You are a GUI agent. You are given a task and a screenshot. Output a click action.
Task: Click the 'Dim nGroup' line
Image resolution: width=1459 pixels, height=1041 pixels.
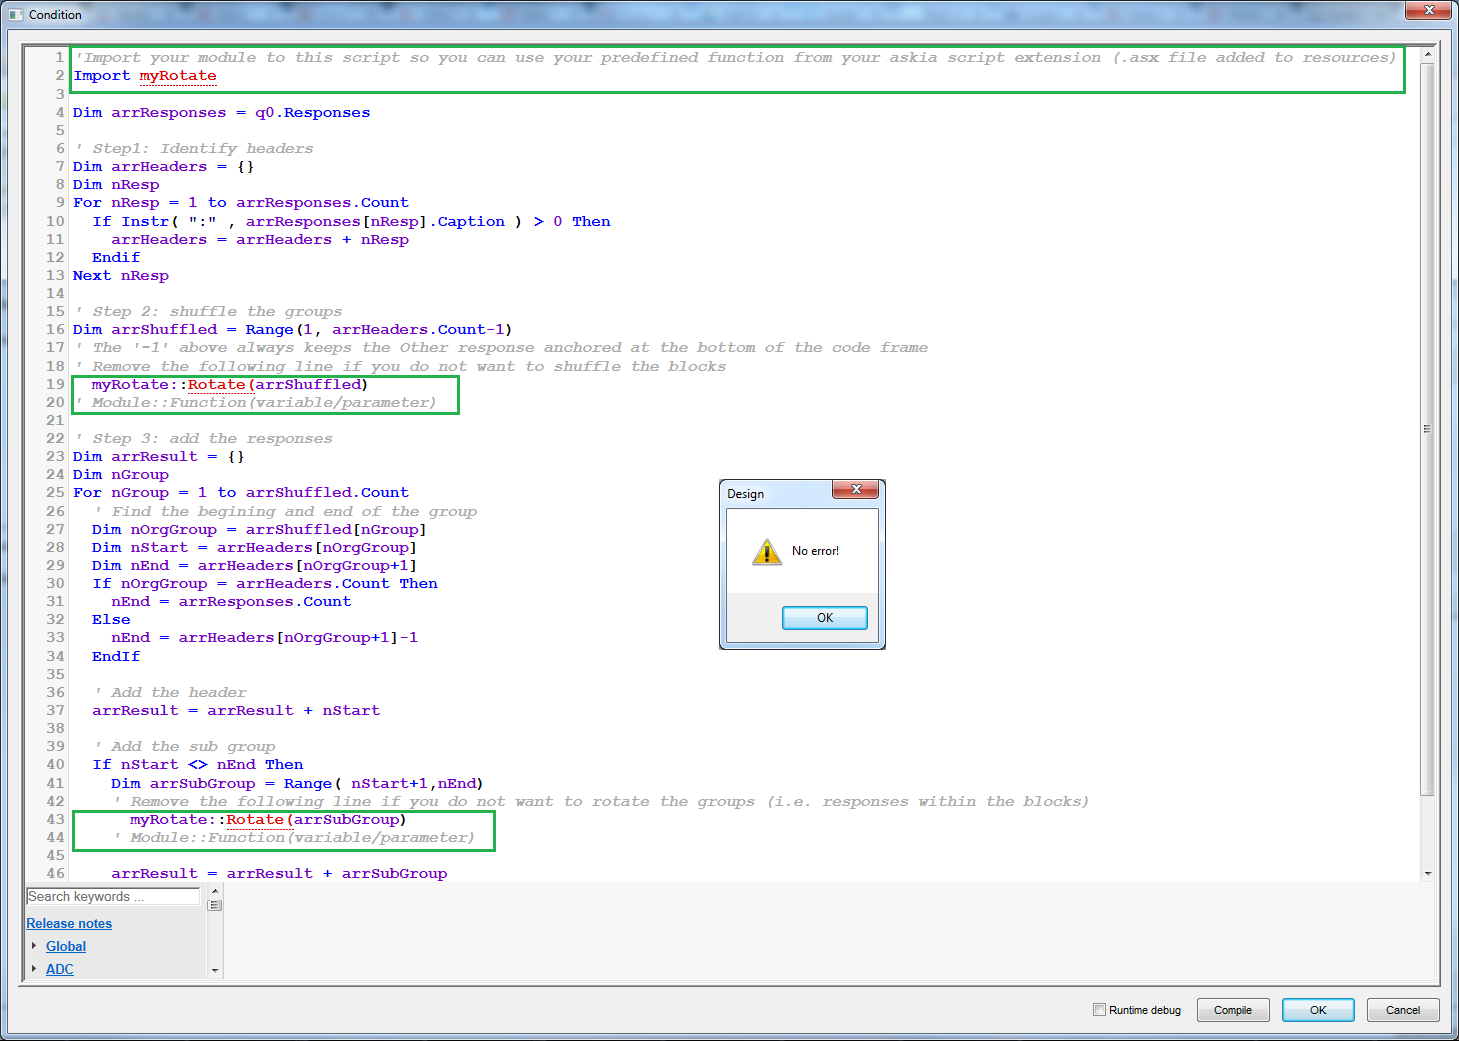121,475
